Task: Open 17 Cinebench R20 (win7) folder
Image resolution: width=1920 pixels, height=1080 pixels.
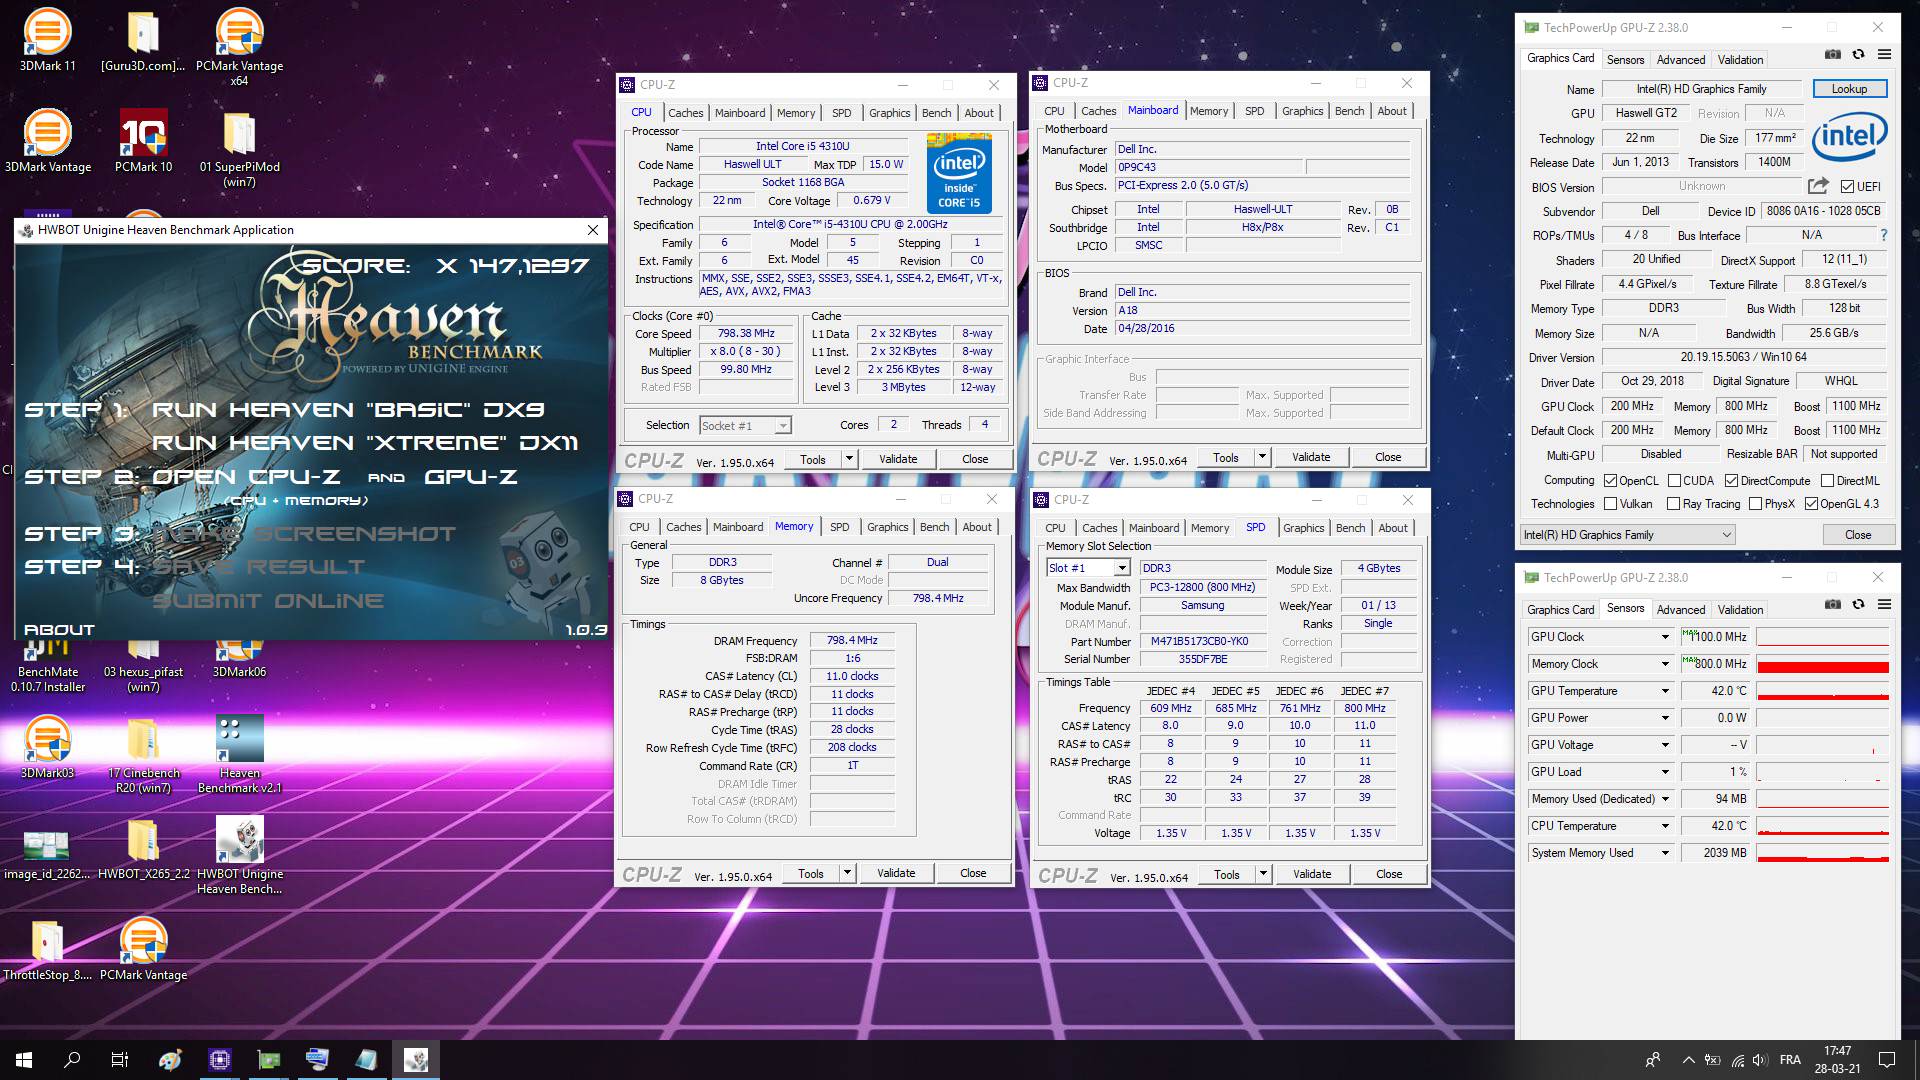Action: click(x=143, y=755)
